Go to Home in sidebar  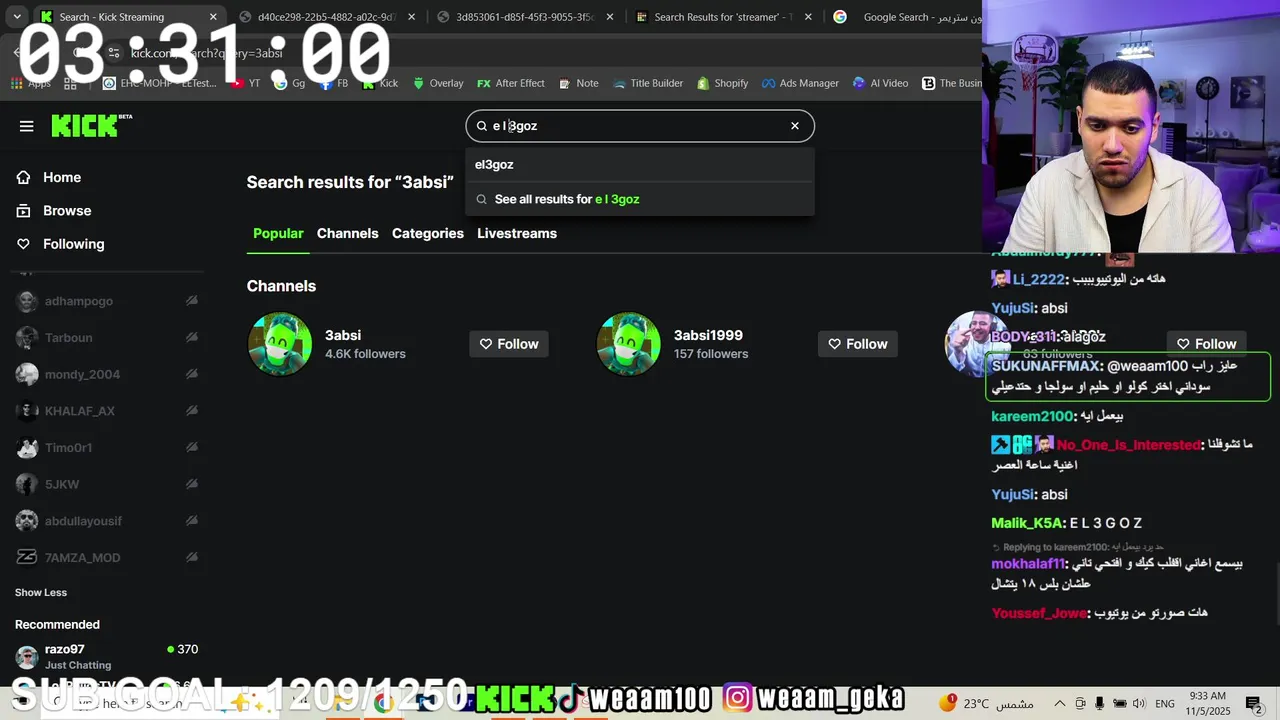[62, 177]
